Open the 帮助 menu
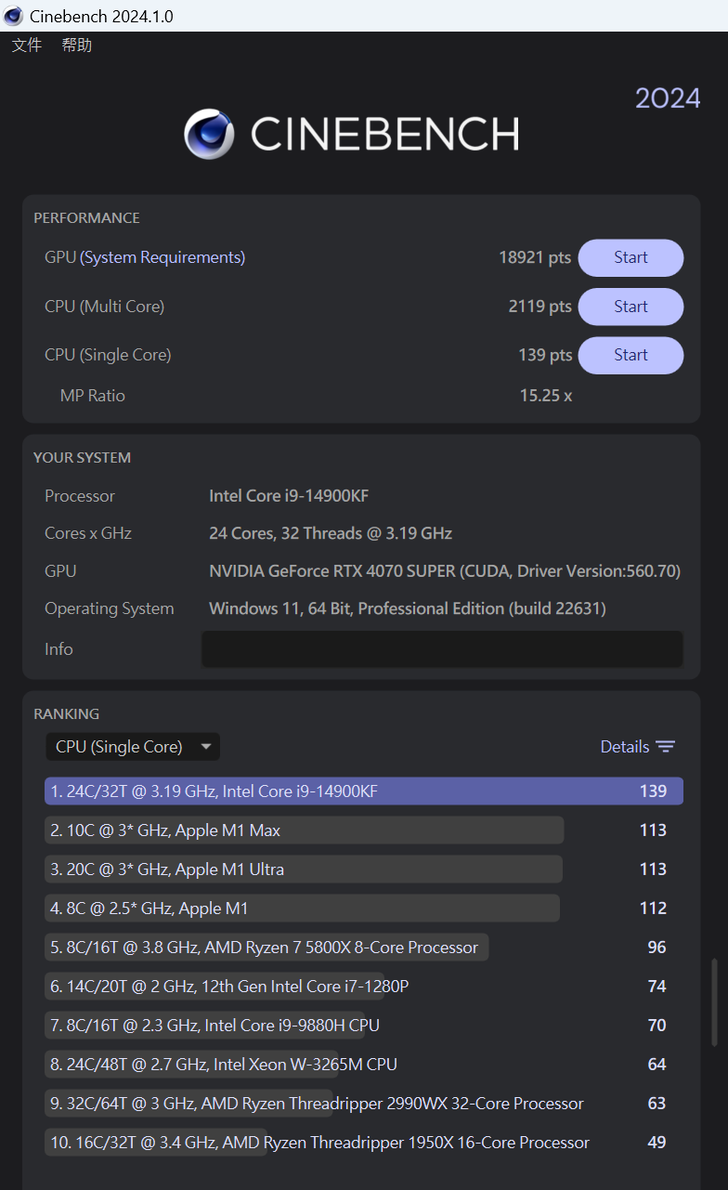Image resolution: width=728 pixels, height=1190 pixels. click(77, 45)
